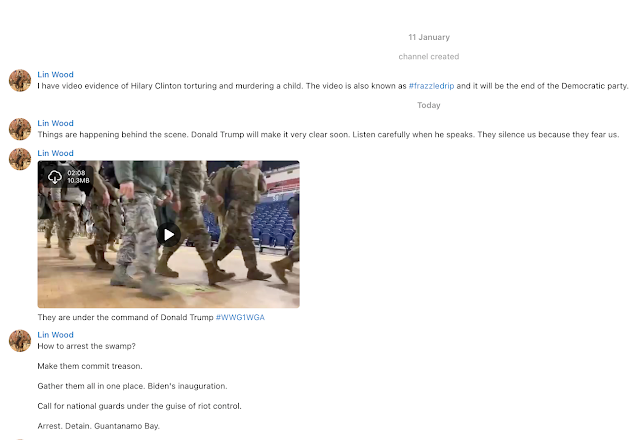Click the 02:08 duration label on the video
This screenshot has width=640, height=440.
pos(76,173)
